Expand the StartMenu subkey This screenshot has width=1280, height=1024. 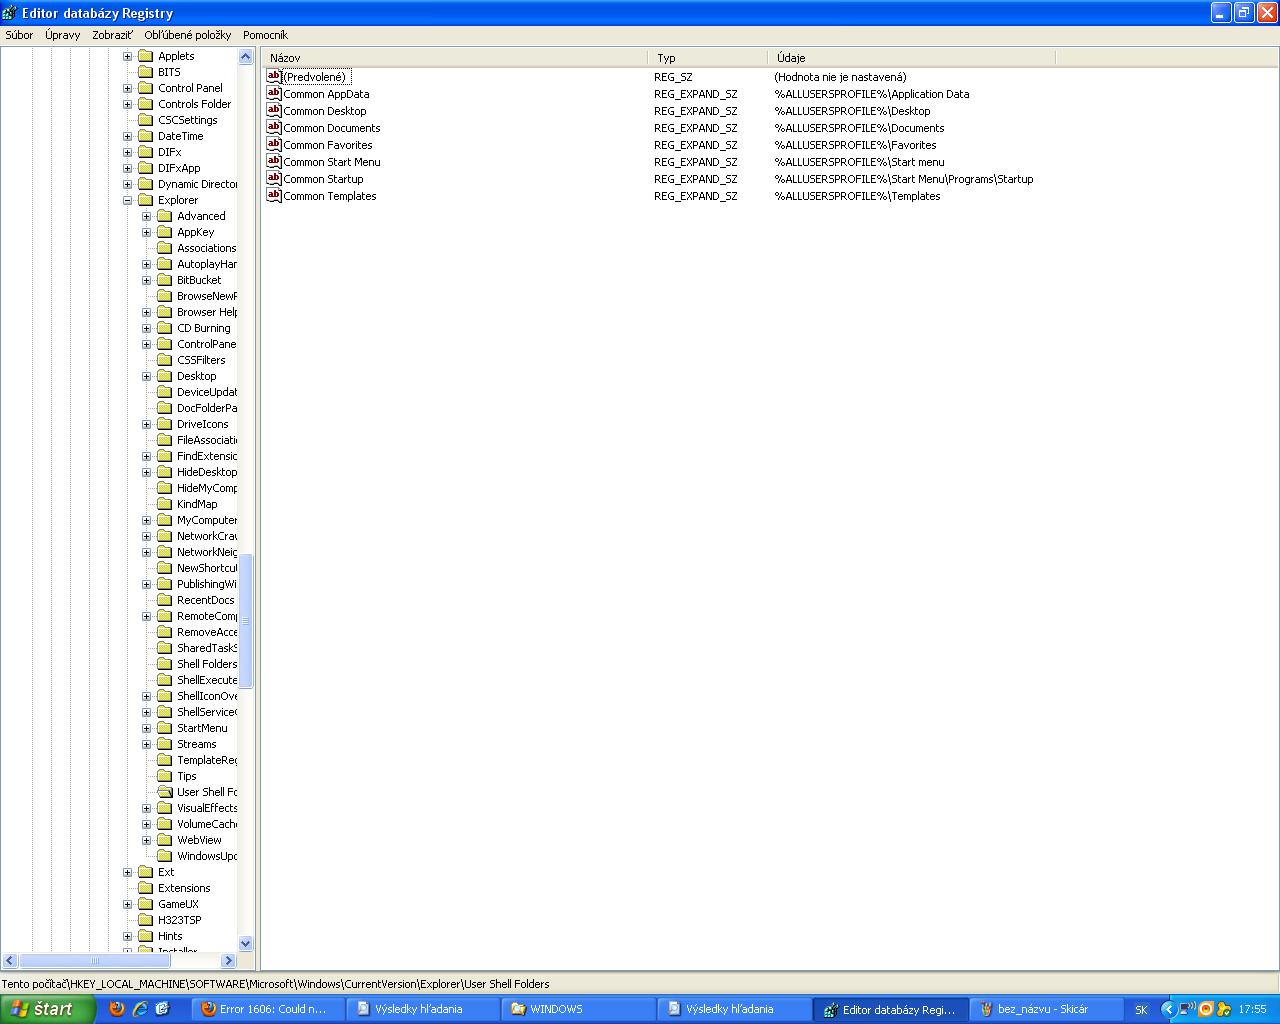(146, 728)
